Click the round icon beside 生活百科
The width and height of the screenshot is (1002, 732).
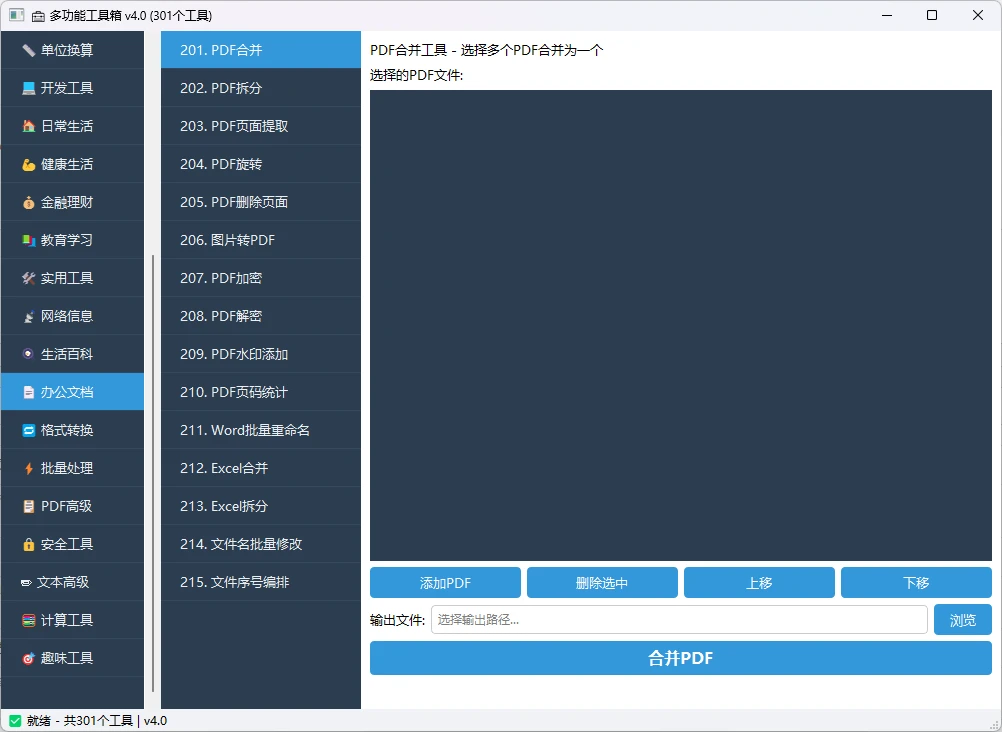coord(28,354)
